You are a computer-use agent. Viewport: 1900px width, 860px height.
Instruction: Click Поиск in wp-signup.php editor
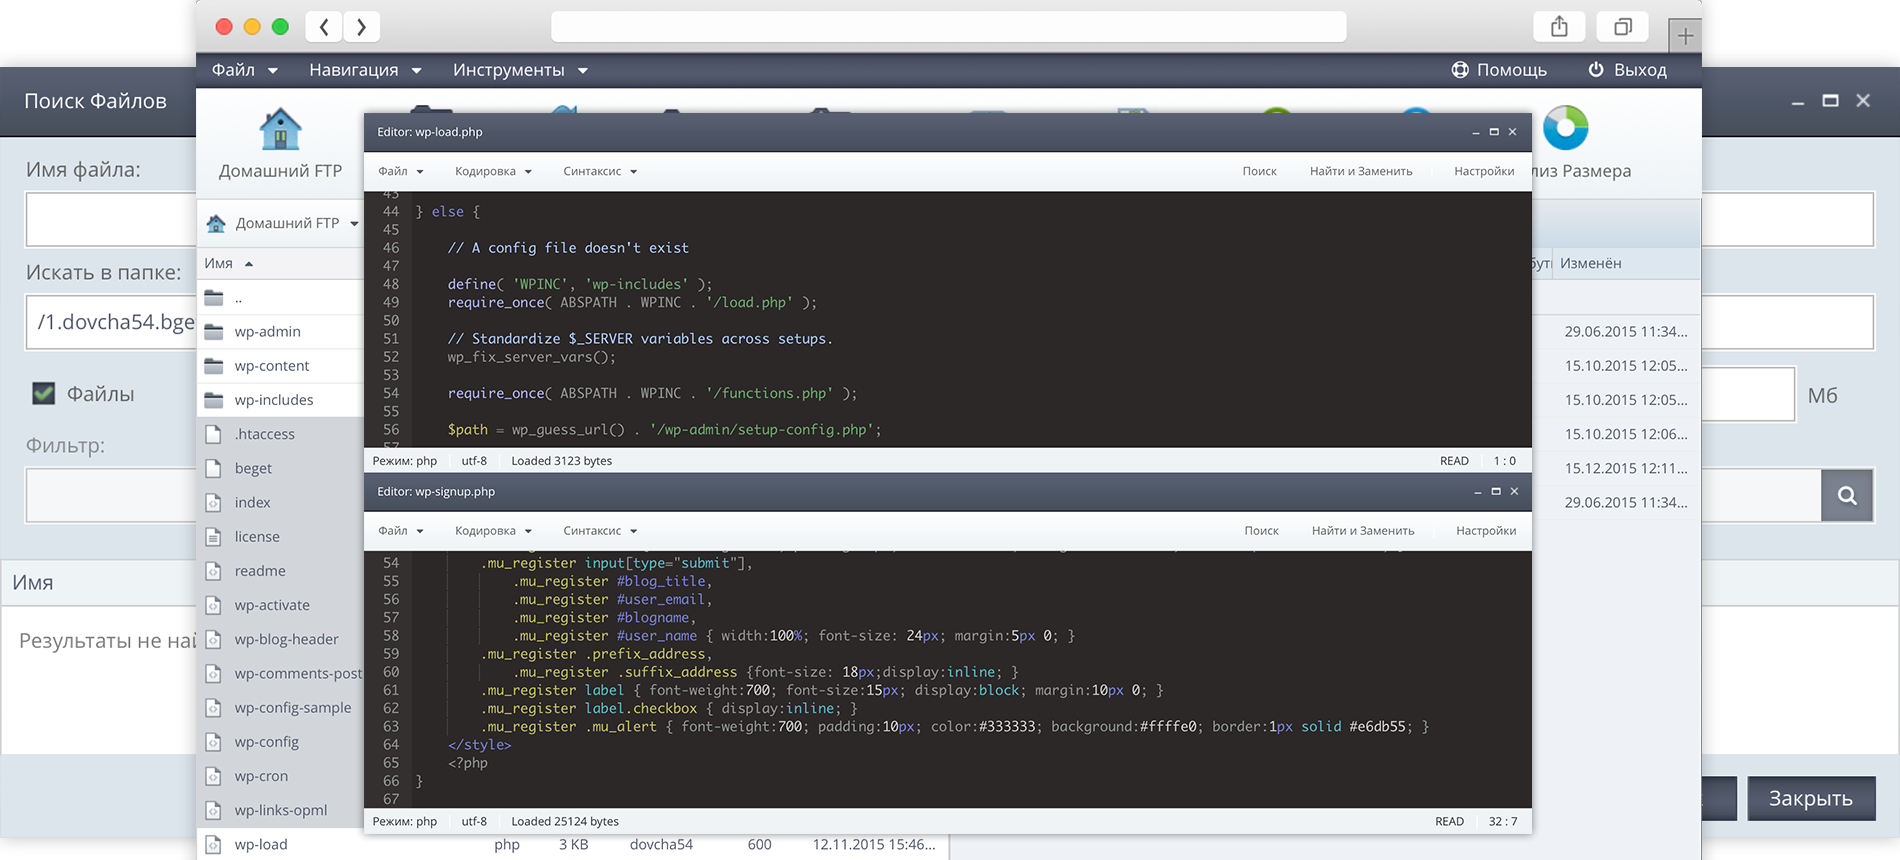pos(1261,531)
